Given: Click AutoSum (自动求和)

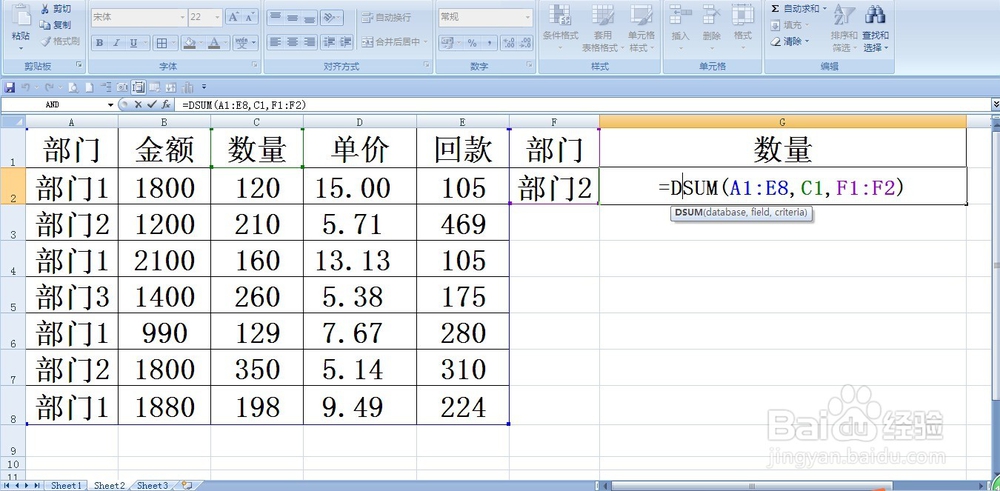Looking at the screenshot, I should (x=798, y=8).
